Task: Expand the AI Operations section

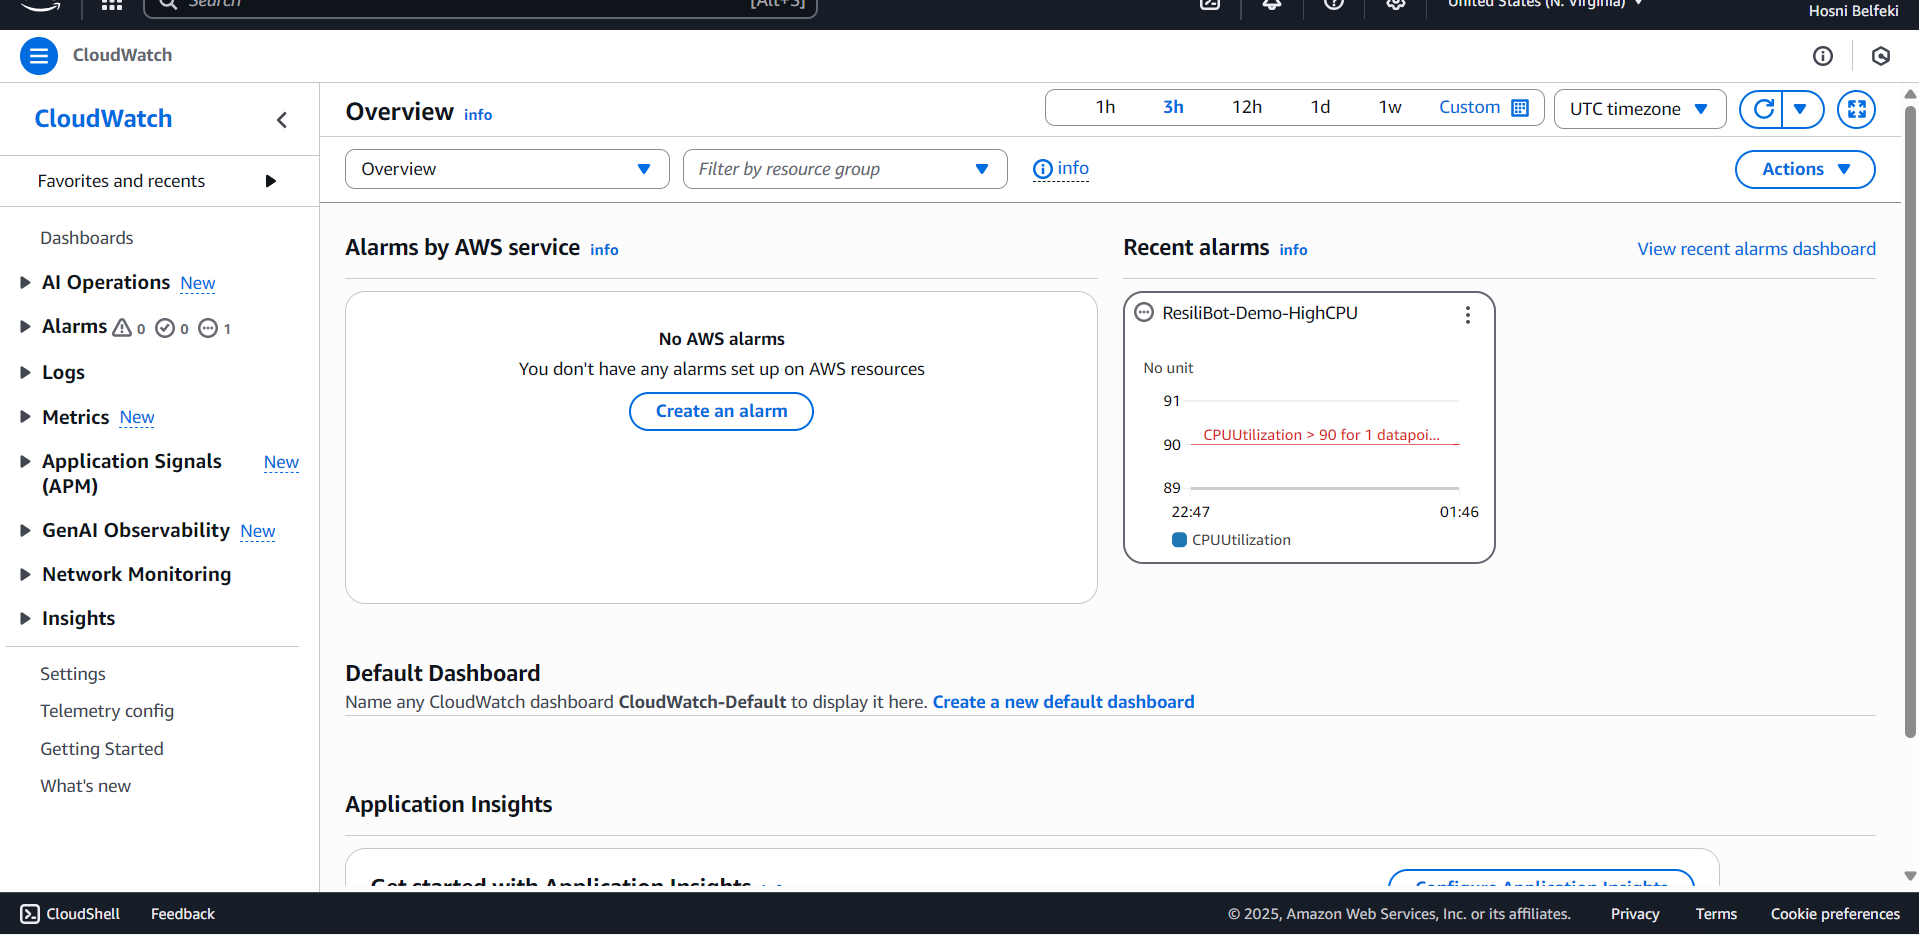Action: (x=26, y=283)
